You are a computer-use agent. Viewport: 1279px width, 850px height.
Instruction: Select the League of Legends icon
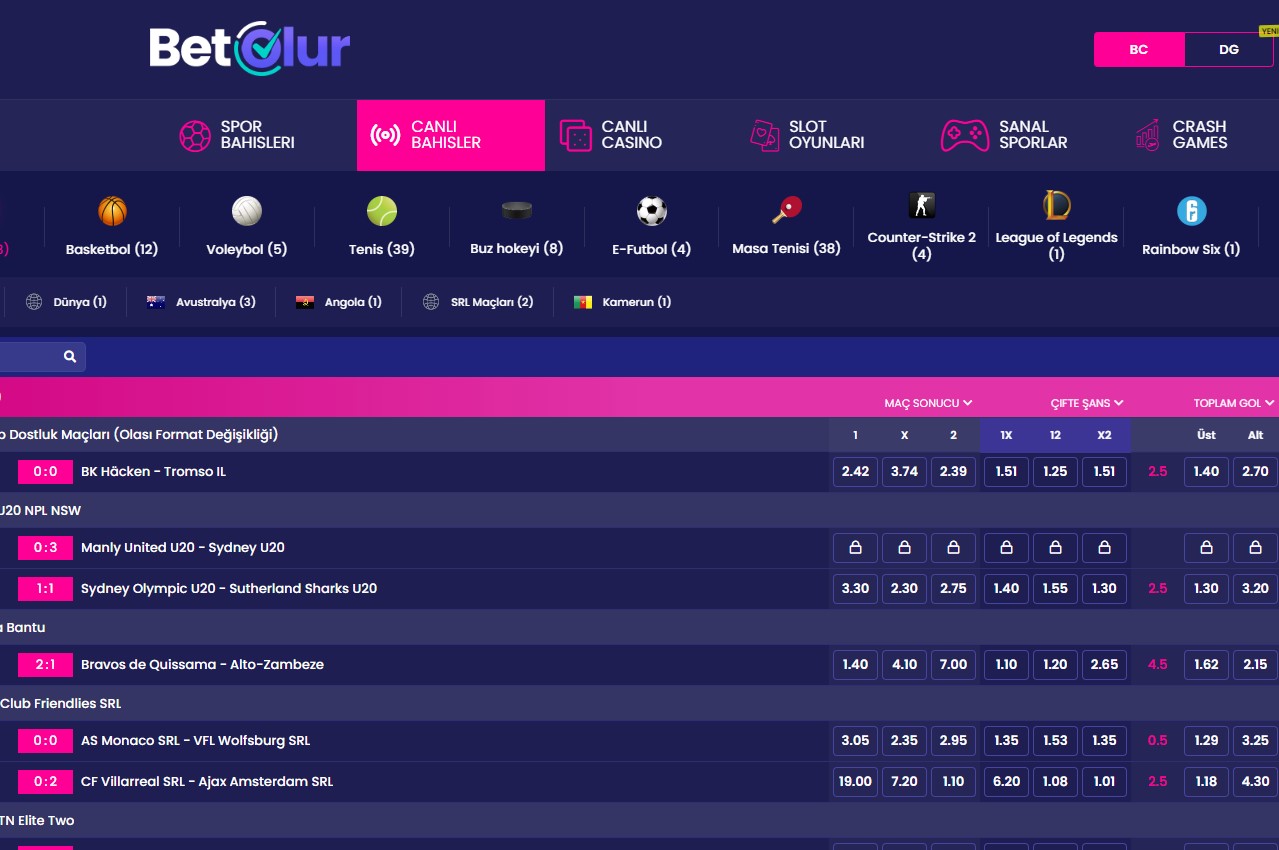(1056, 206)
